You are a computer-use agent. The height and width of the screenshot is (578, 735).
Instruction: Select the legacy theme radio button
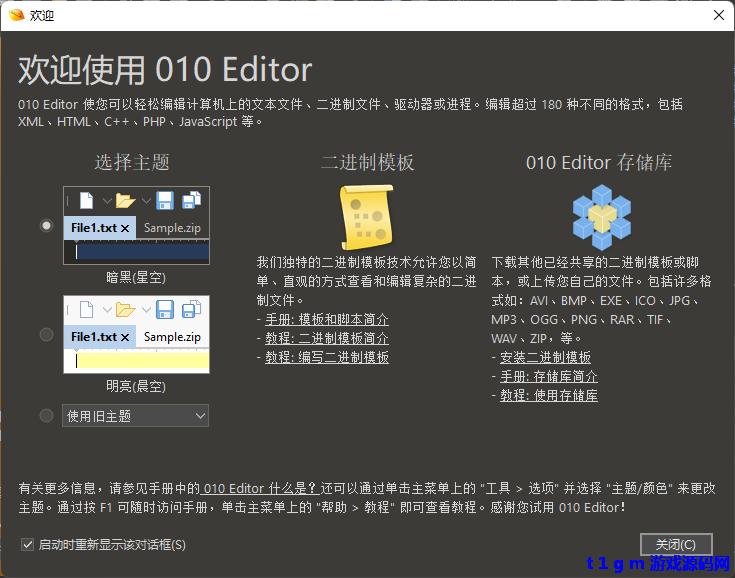click(x=46, y=415)
